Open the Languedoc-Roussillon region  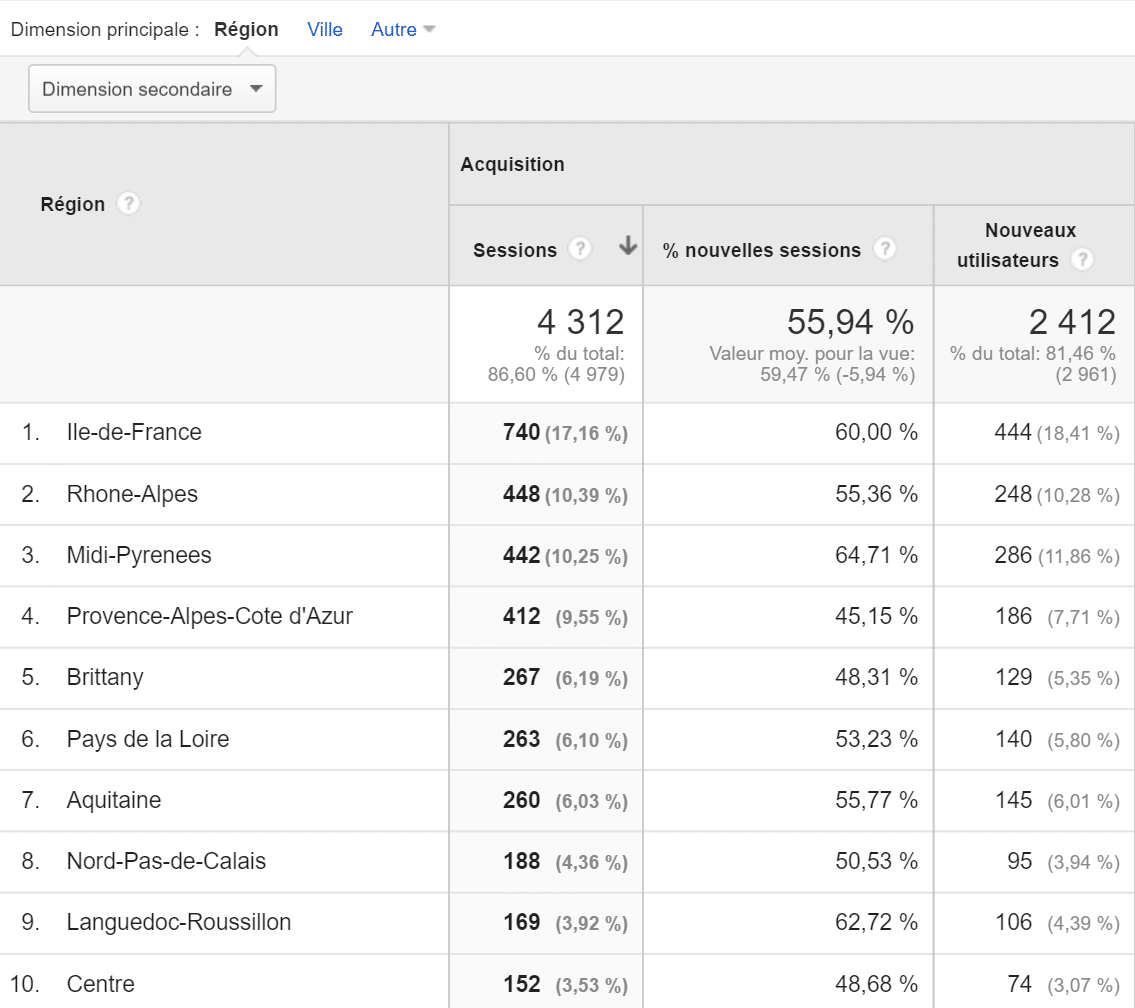pyautogui.click(x=179, y=922)
